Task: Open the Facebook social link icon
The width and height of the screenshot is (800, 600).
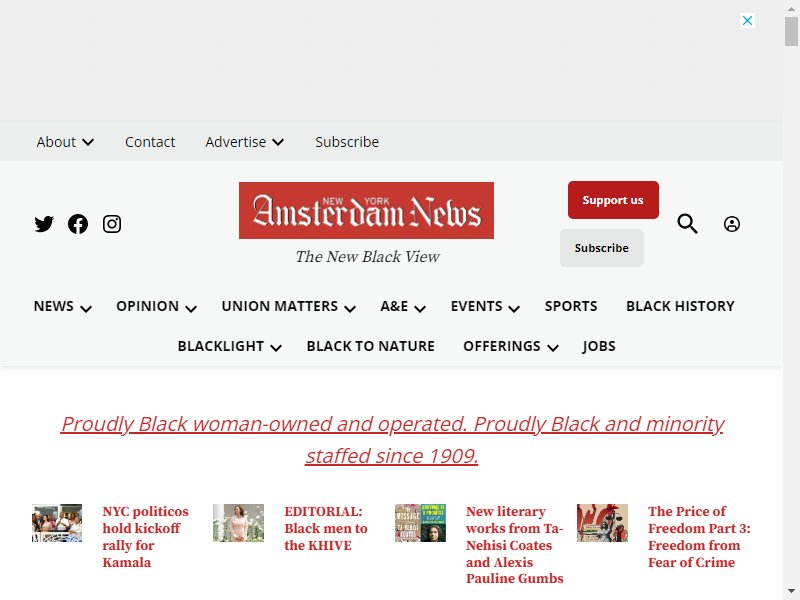Action: pyautogui.click(x=78, y=224)
